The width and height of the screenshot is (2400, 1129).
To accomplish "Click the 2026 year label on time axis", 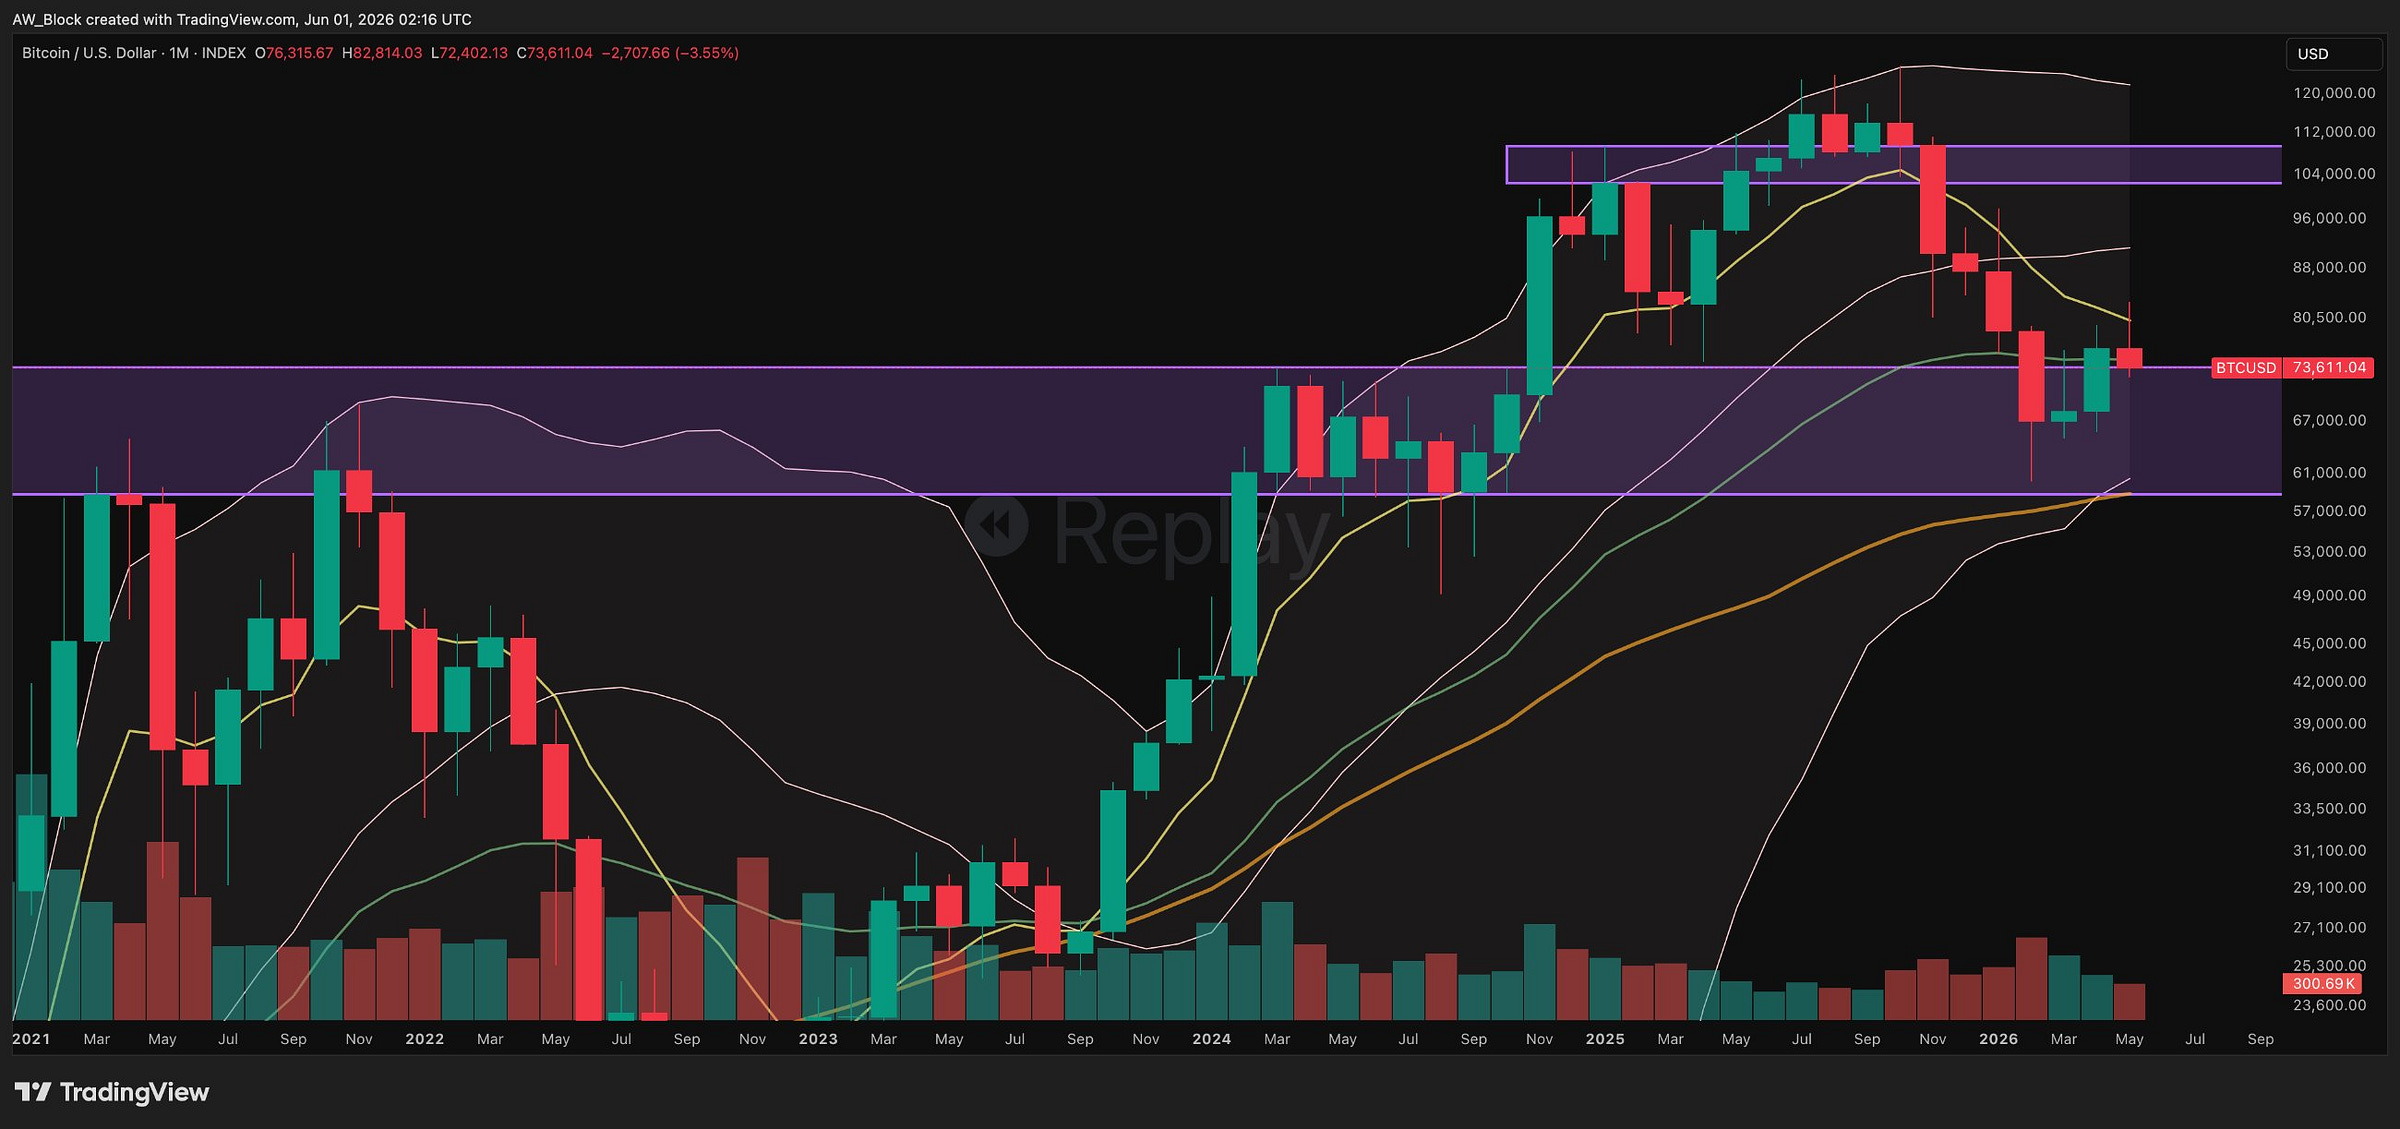I will [x=1998, y=1039].
